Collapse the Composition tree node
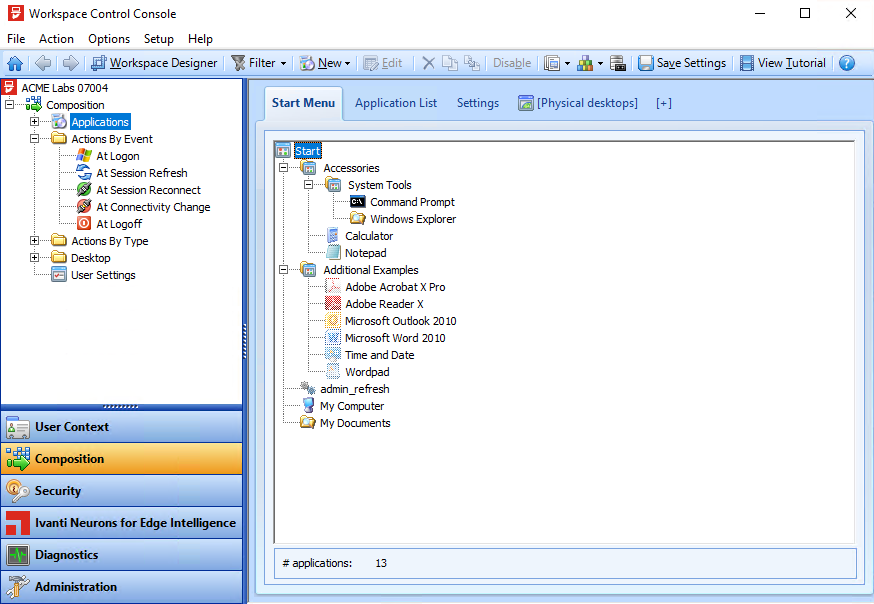874x604 pixels. (9, 104)
